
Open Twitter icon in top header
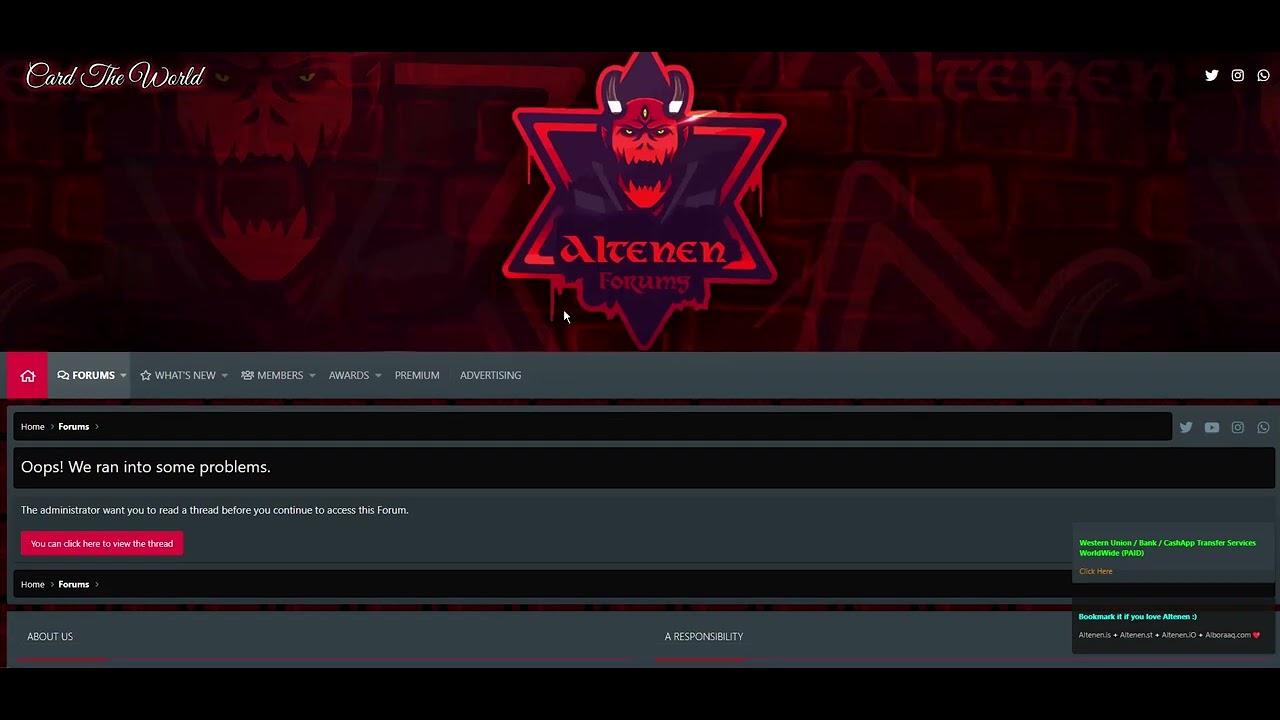click(1212, 75)
